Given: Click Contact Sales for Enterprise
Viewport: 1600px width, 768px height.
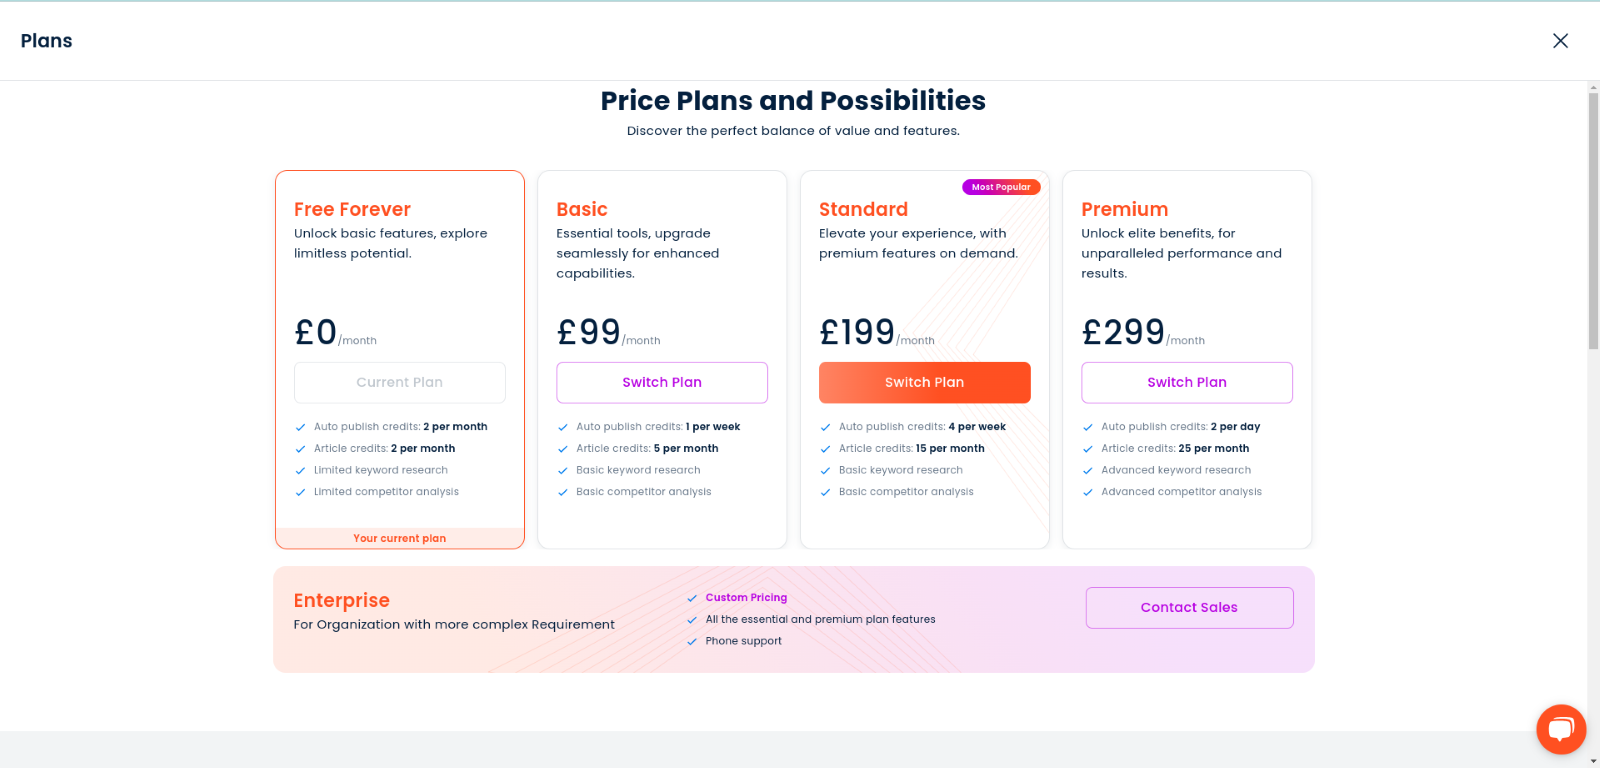Looking at the screenshot, I should point(1189,607).
